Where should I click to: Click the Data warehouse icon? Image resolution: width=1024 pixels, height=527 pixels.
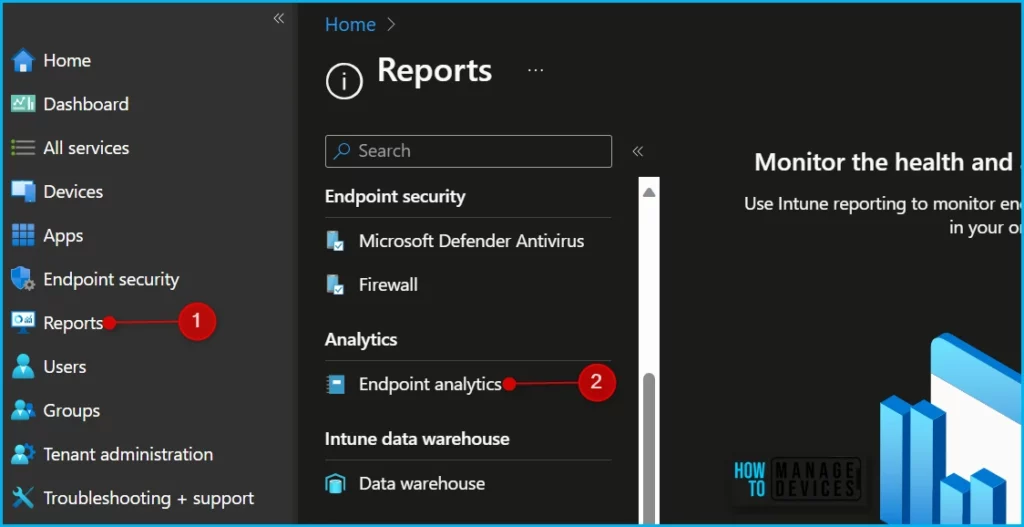[x=335, y=484]
